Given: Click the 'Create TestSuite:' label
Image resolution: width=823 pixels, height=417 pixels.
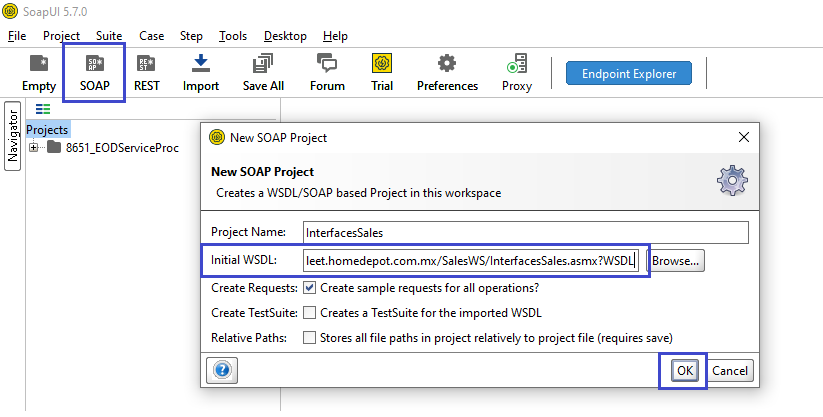Looking at the screenshot, I should [255, 313].
